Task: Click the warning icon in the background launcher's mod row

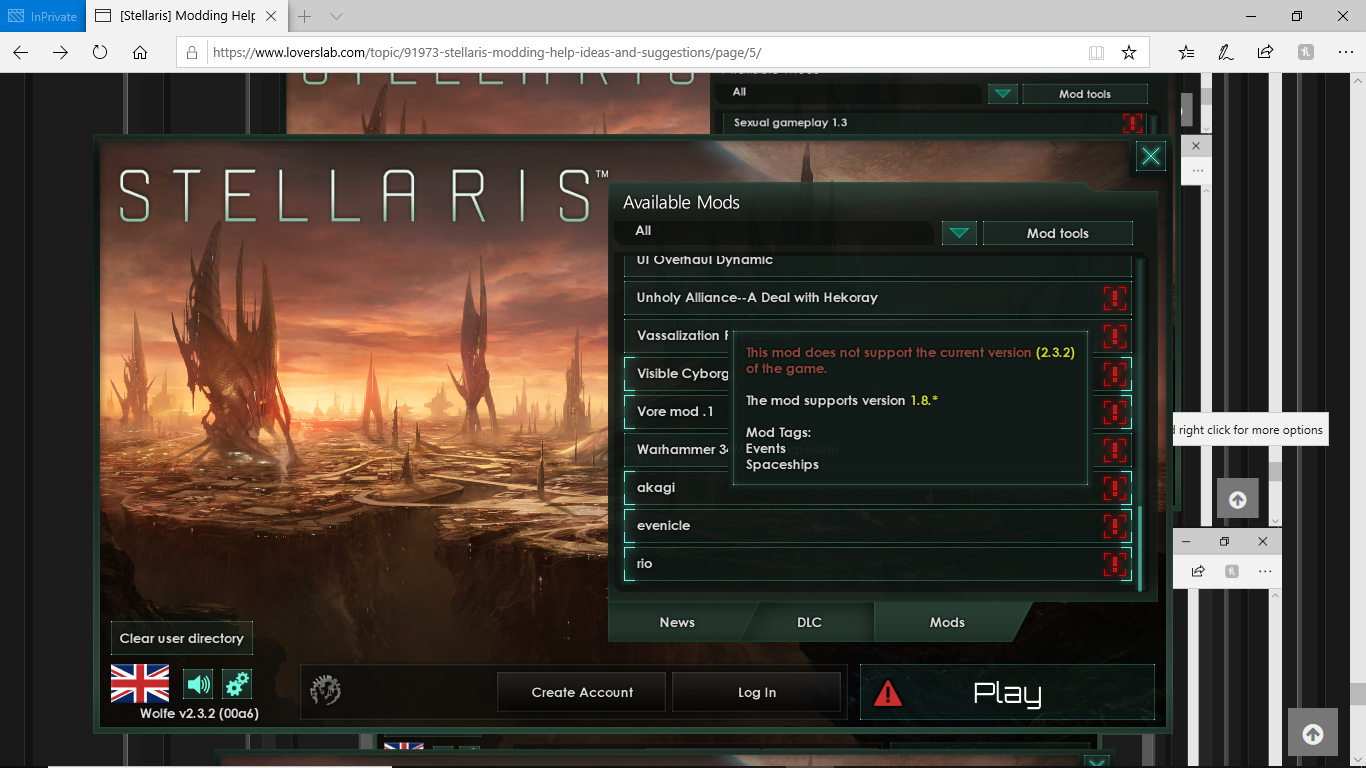Action: click(x=1132, y=123)
